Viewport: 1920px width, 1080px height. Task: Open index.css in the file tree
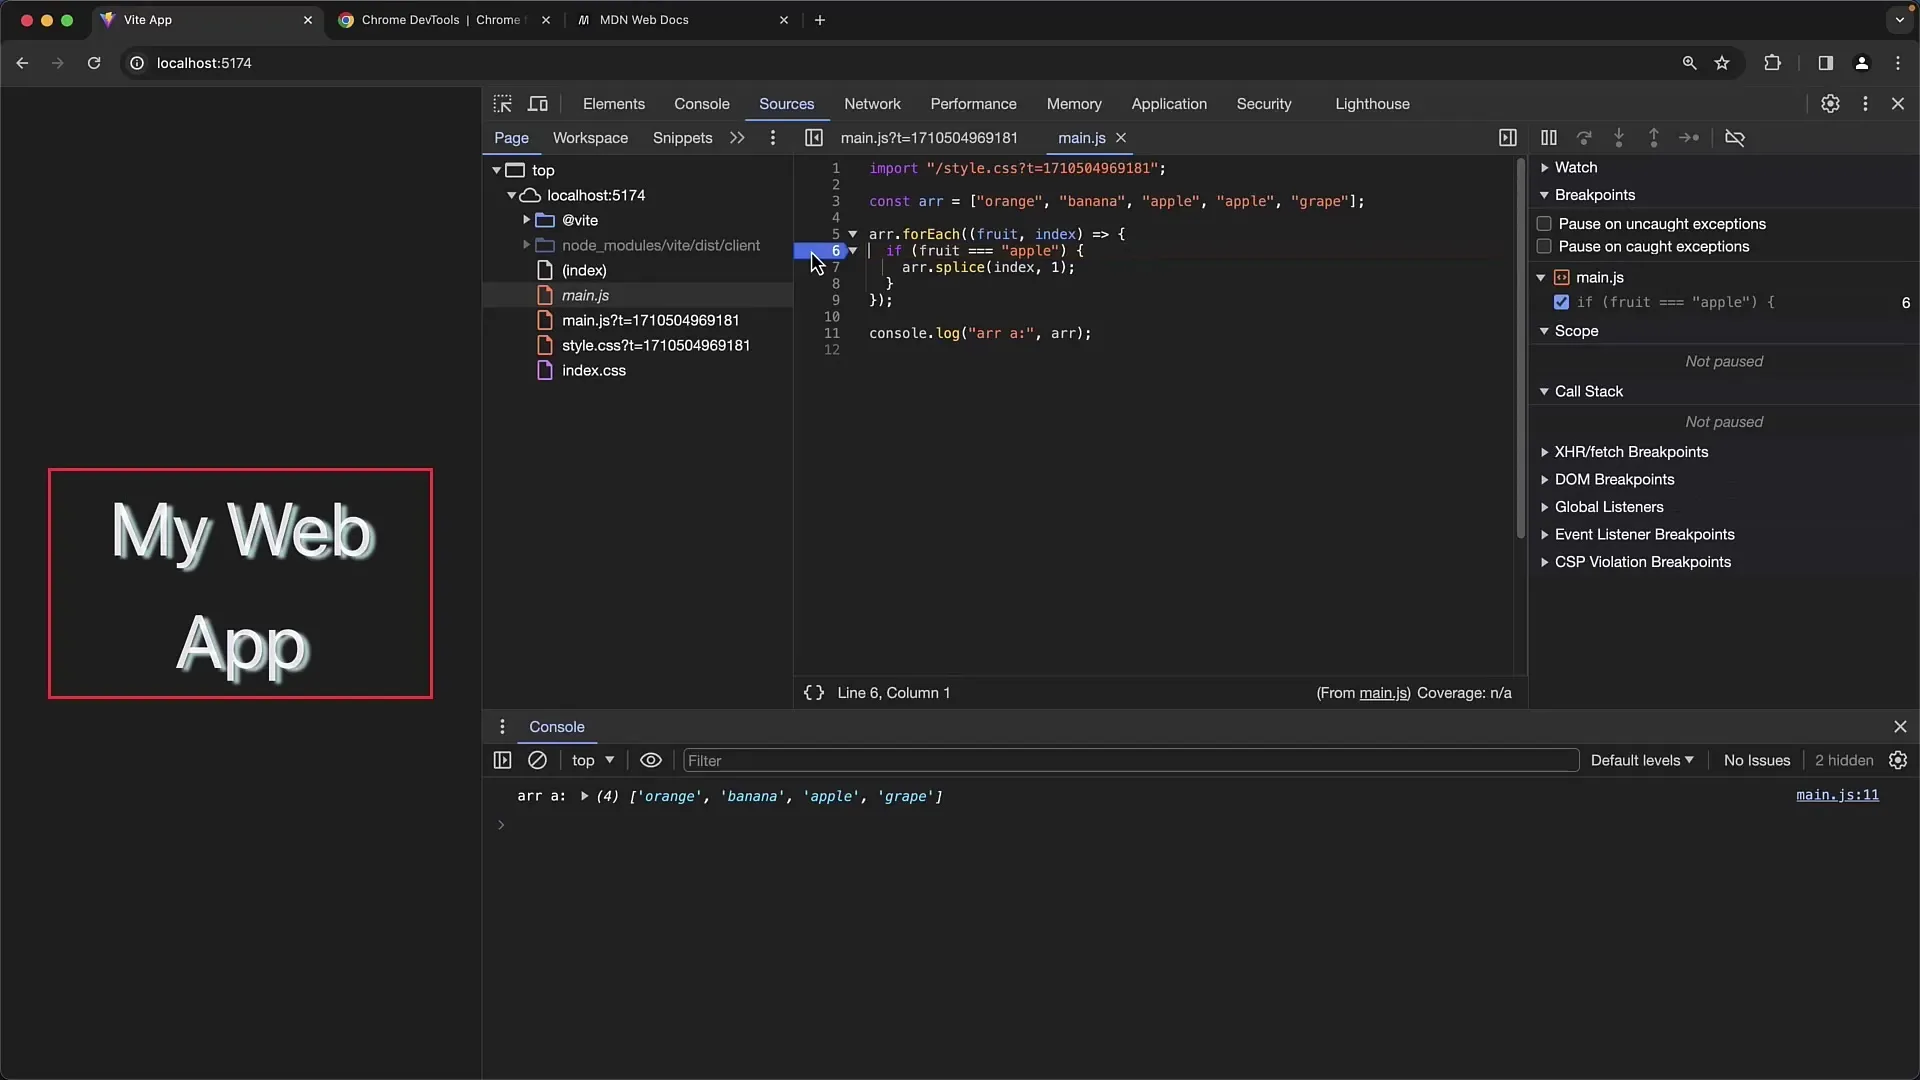click(x=594, y=371)
